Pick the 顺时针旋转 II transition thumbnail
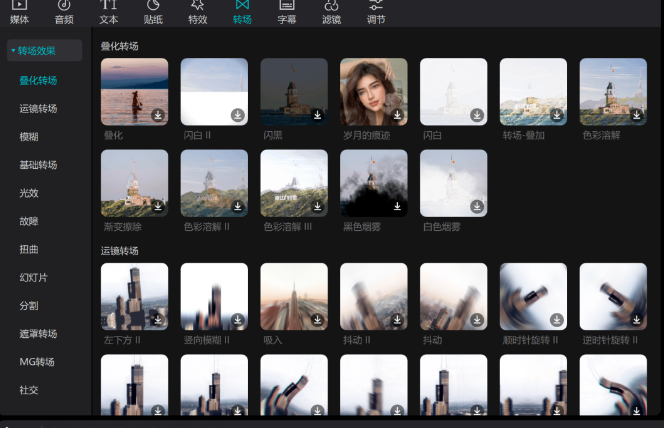 point(532,296)
